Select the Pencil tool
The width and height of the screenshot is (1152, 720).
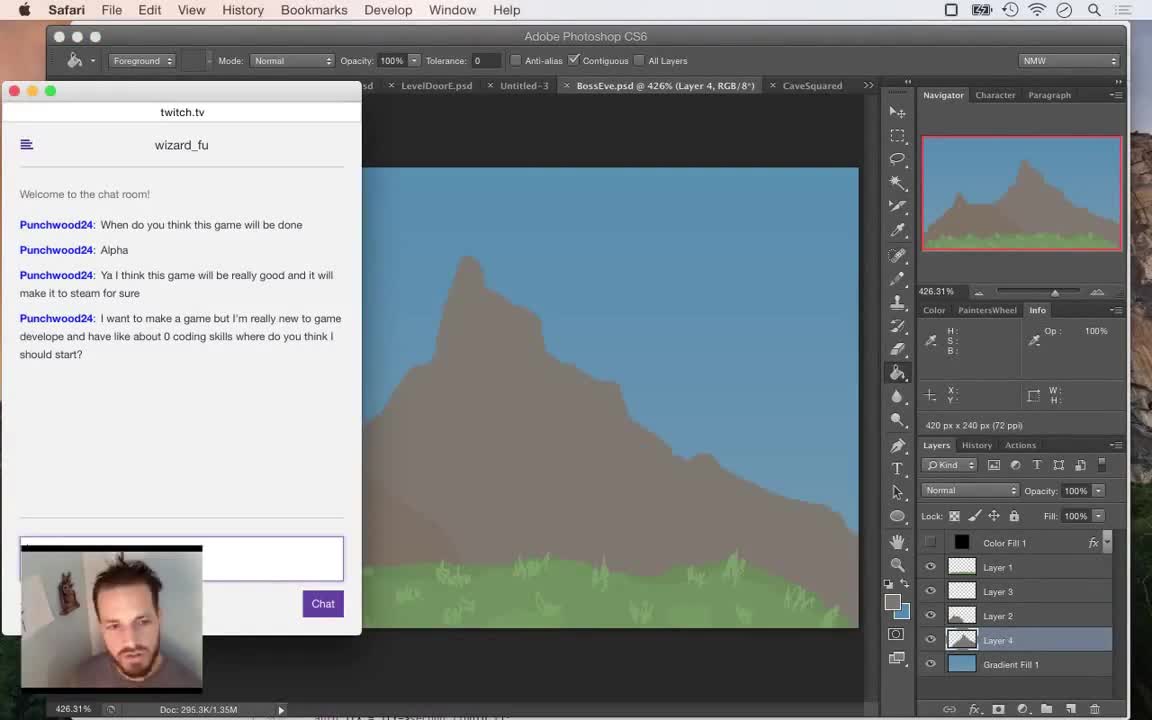(897, 278)
